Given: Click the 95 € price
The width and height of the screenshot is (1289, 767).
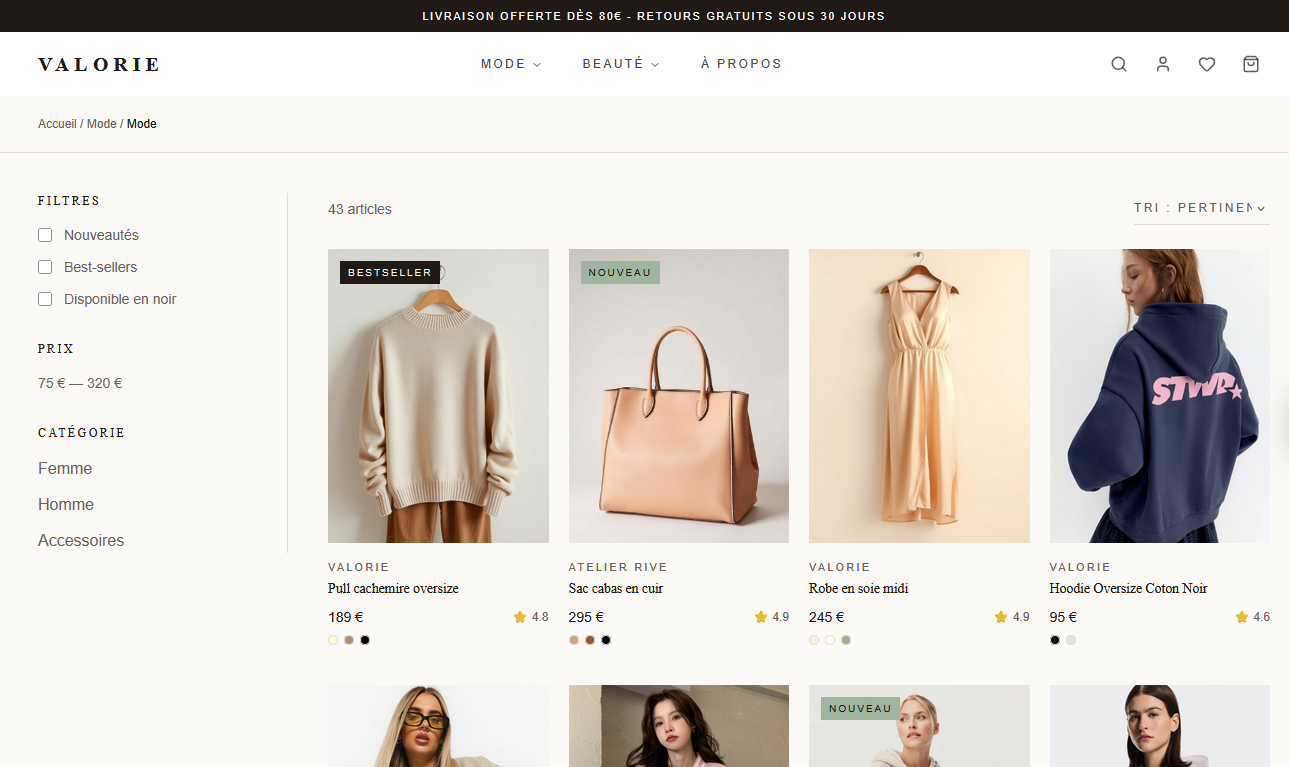Looking at the screenshot, I should (x=1063, y=617).
